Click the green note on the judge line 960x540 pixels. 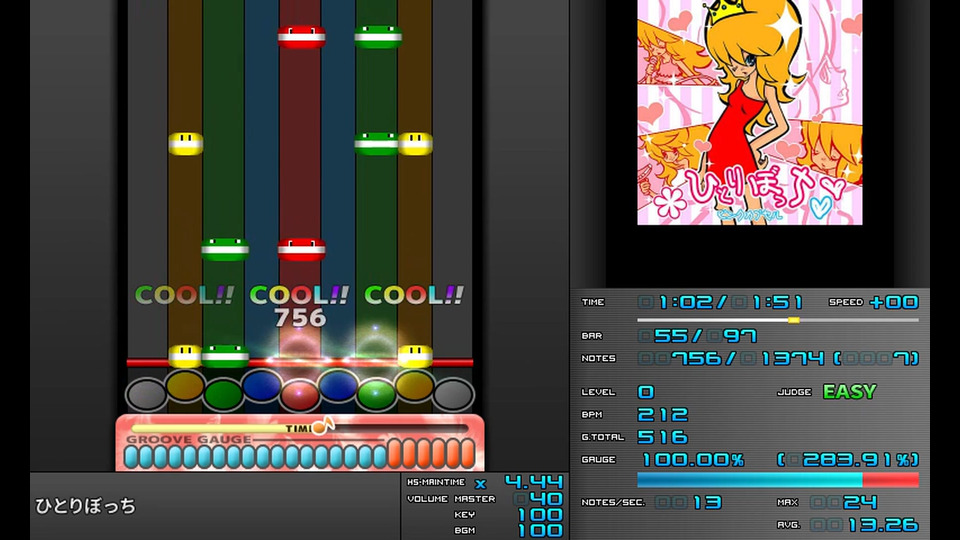(225, 356)
